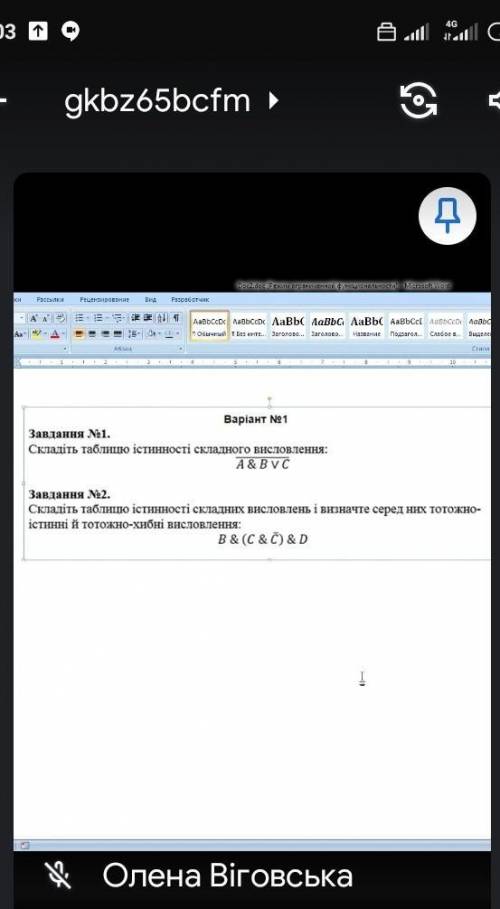The image size is (500, 909).
Task: Toggle the show paragraph marks pilcrow
Action: pyautogui.click(x=176, y=318)
